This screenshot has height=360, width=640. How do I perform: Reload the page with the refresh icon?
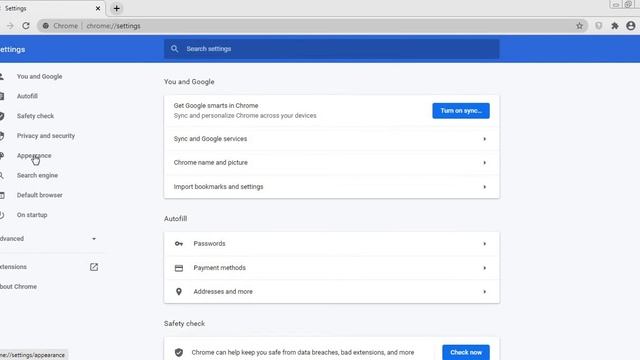point(26,26)
